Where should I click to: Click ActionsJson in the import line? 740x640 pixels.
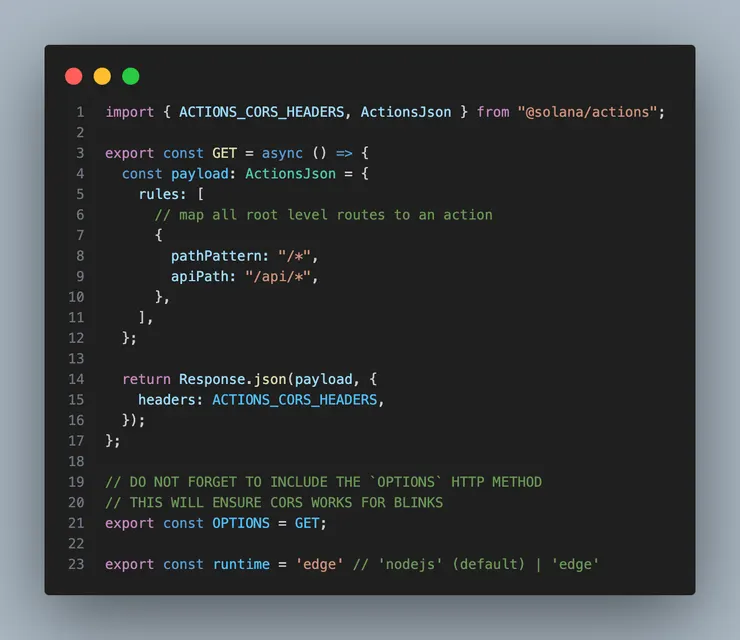(x=406, y=112)
